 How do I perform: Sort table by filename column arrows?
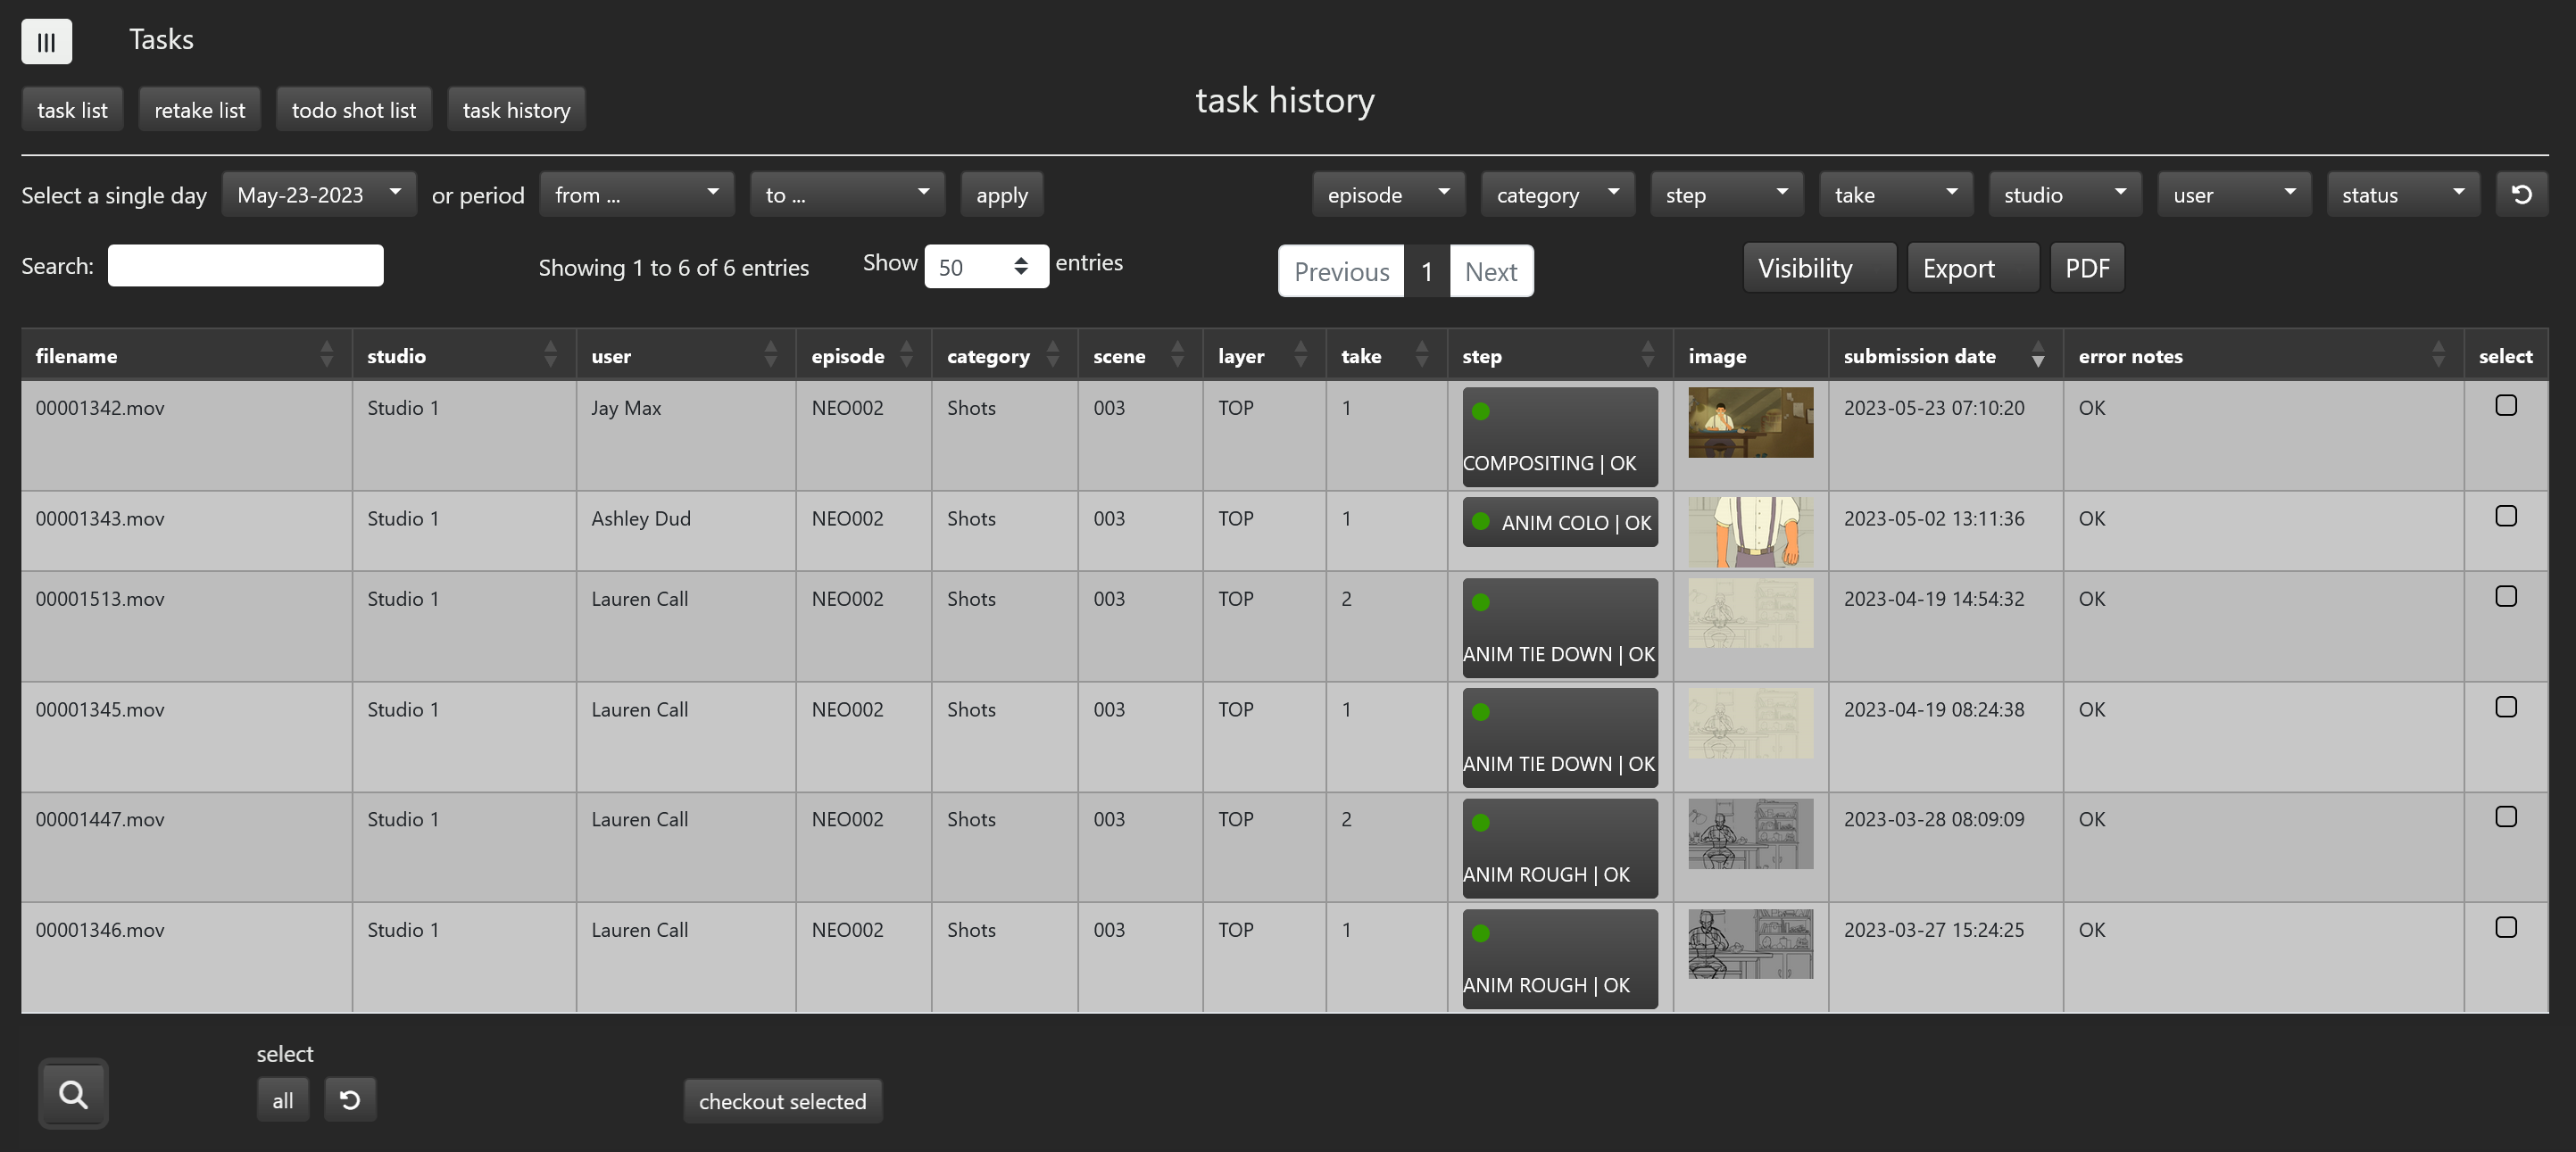point(326,354)
